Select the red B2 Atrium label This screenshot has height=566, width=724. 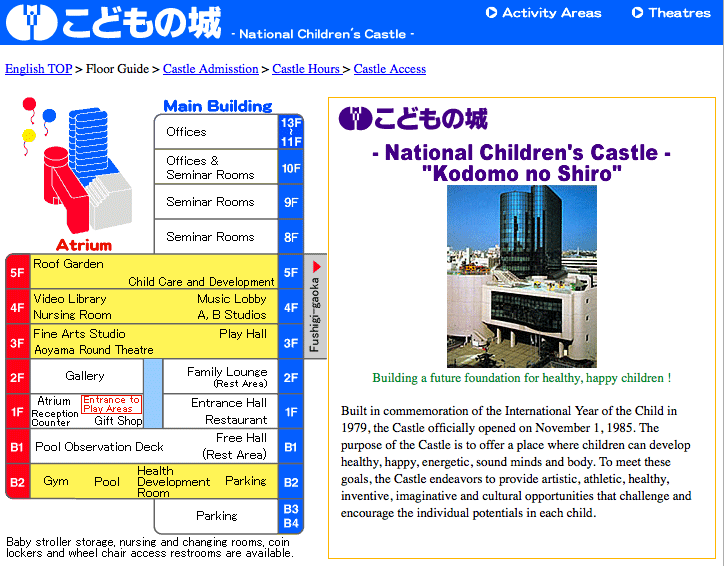(x=18, y=482)
